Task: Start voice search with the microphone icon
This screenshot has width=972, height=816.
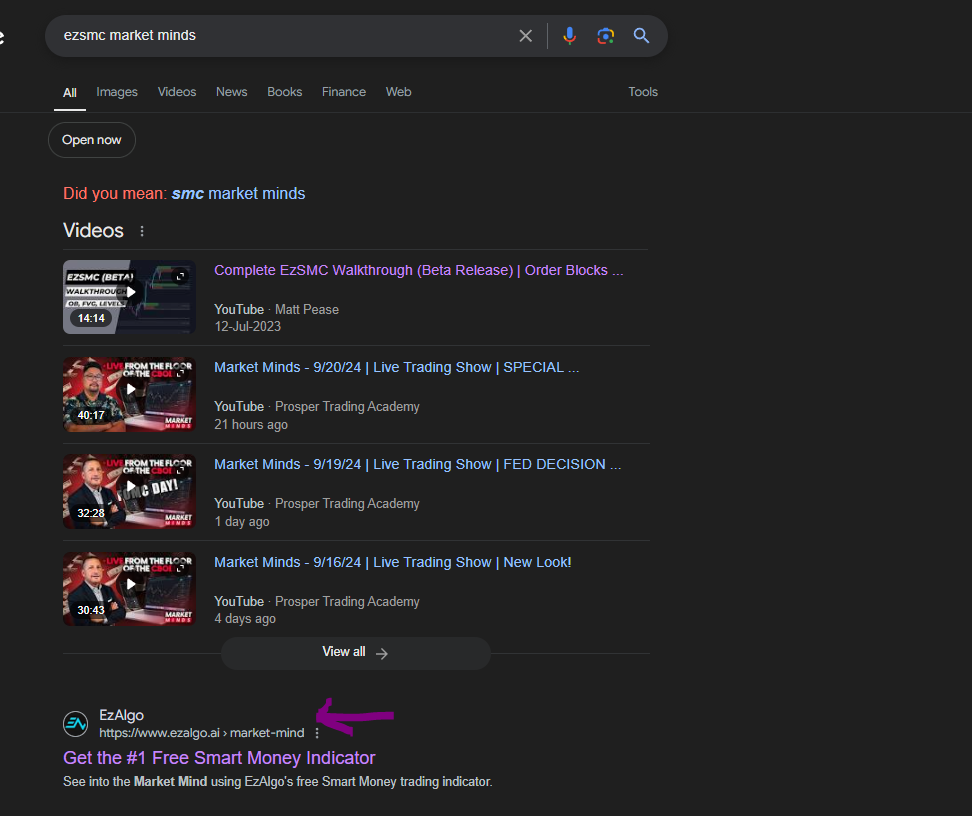Action: click(569, 36)
